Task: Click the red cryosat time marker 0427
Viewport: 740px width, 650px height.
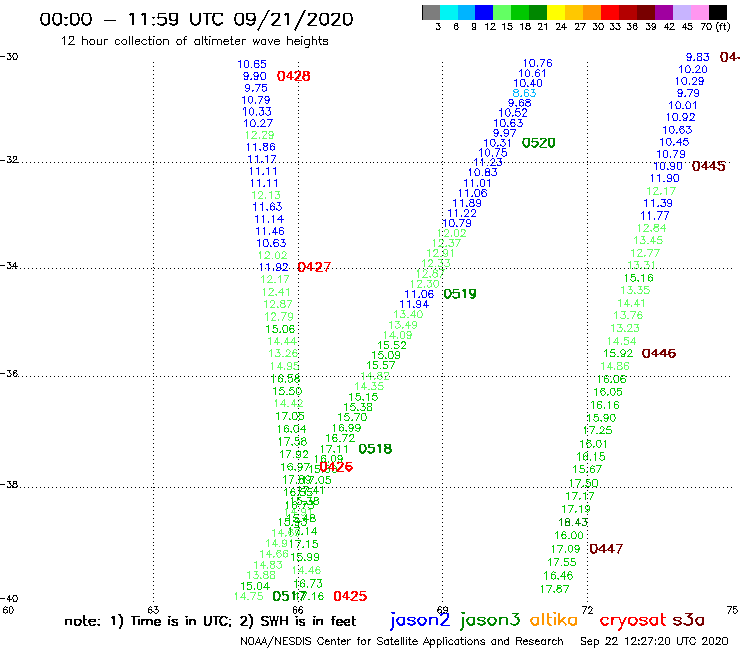Action: point(314,267)
